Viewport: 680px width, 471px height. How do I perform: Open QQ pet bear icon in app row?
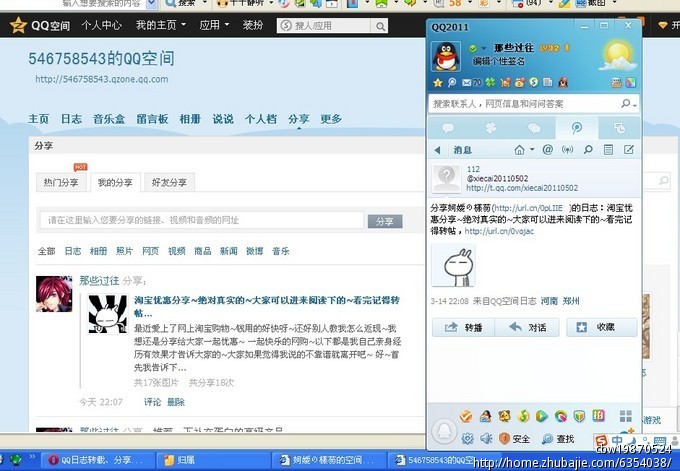pos(504,416)
